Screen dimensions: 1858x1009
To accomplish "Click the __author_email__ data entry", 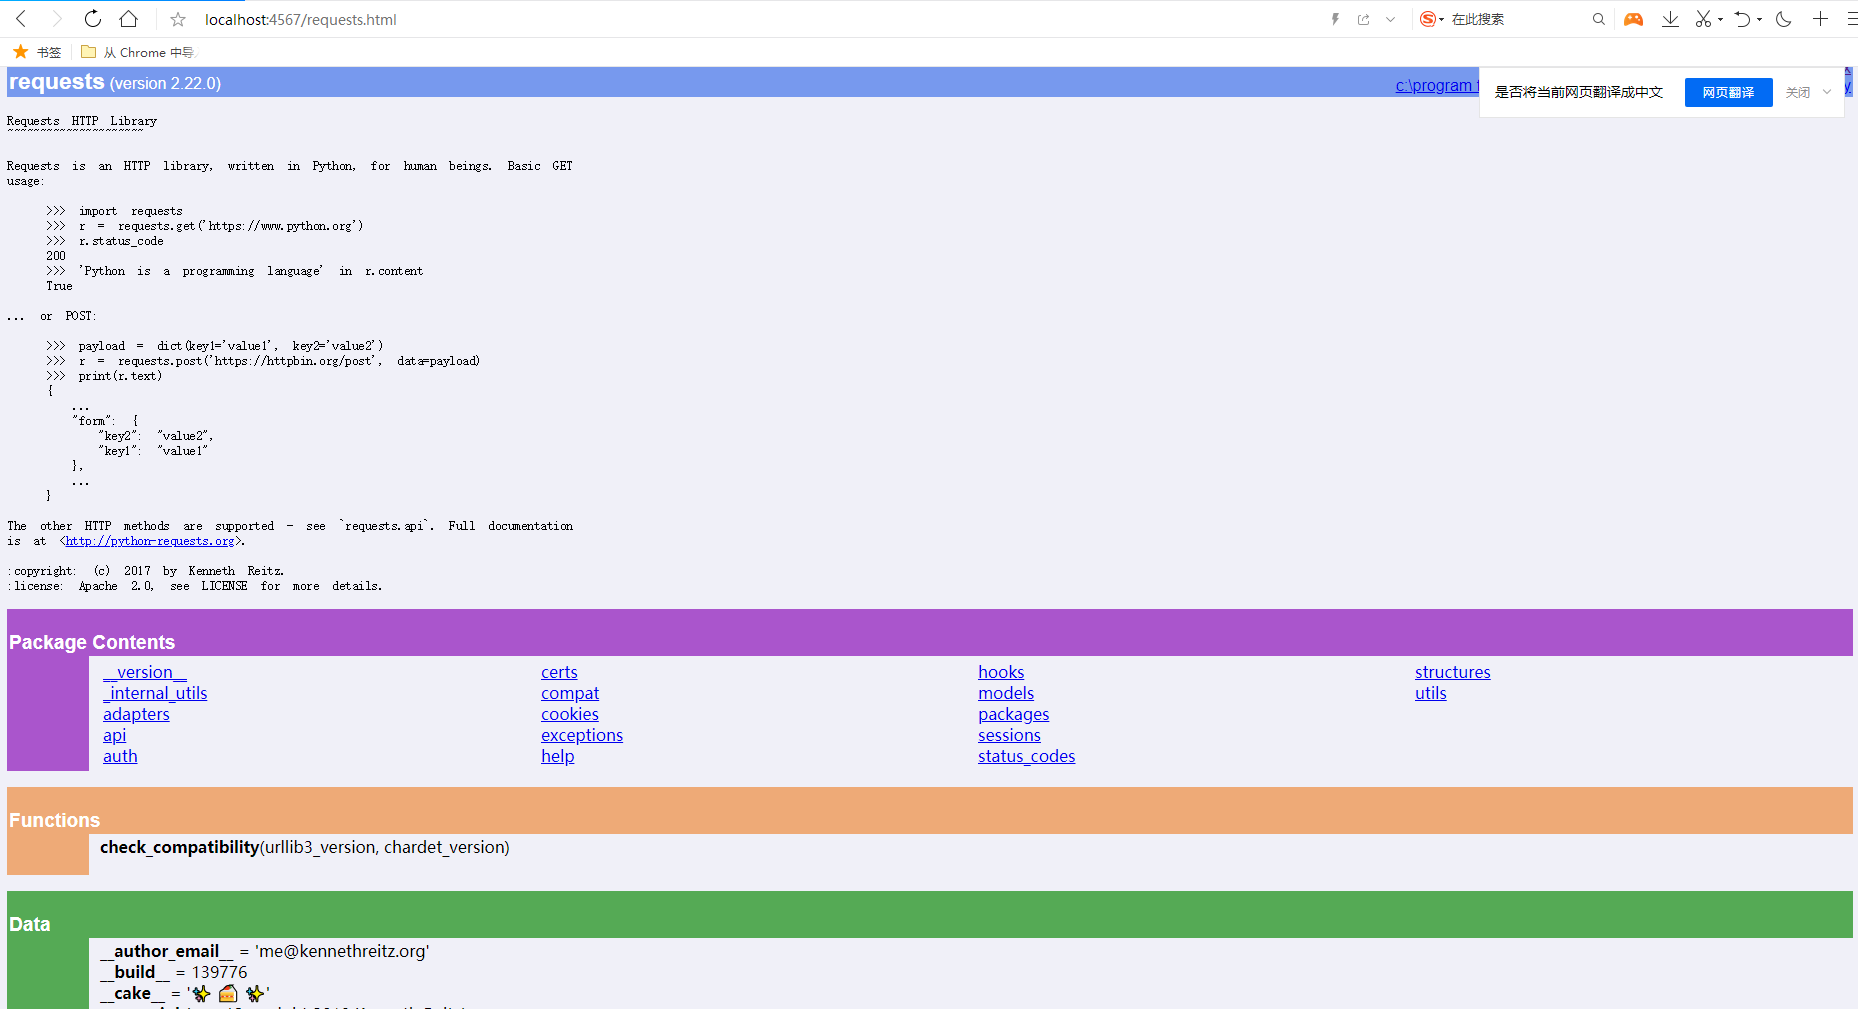I will pyautogui.click(x=265, y=951).
